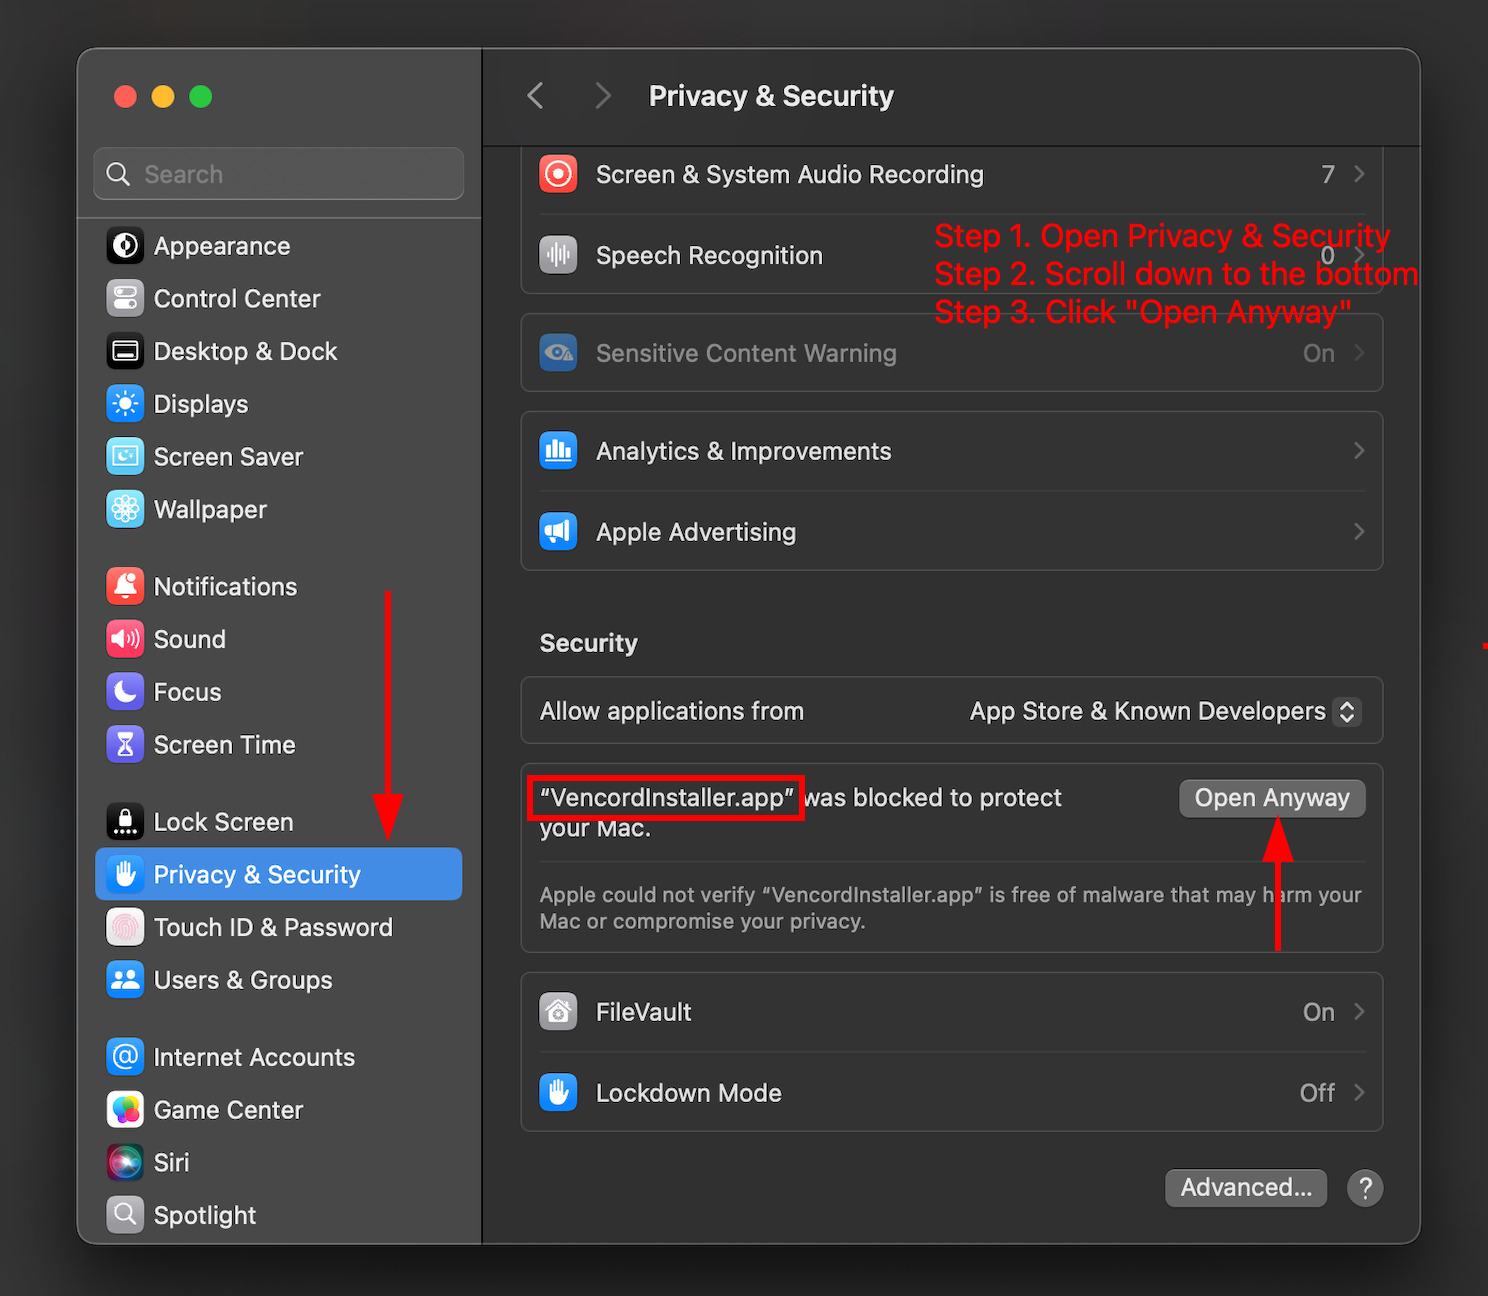
Task: Select the Displays sidebar icon
Action: (125, 404)
